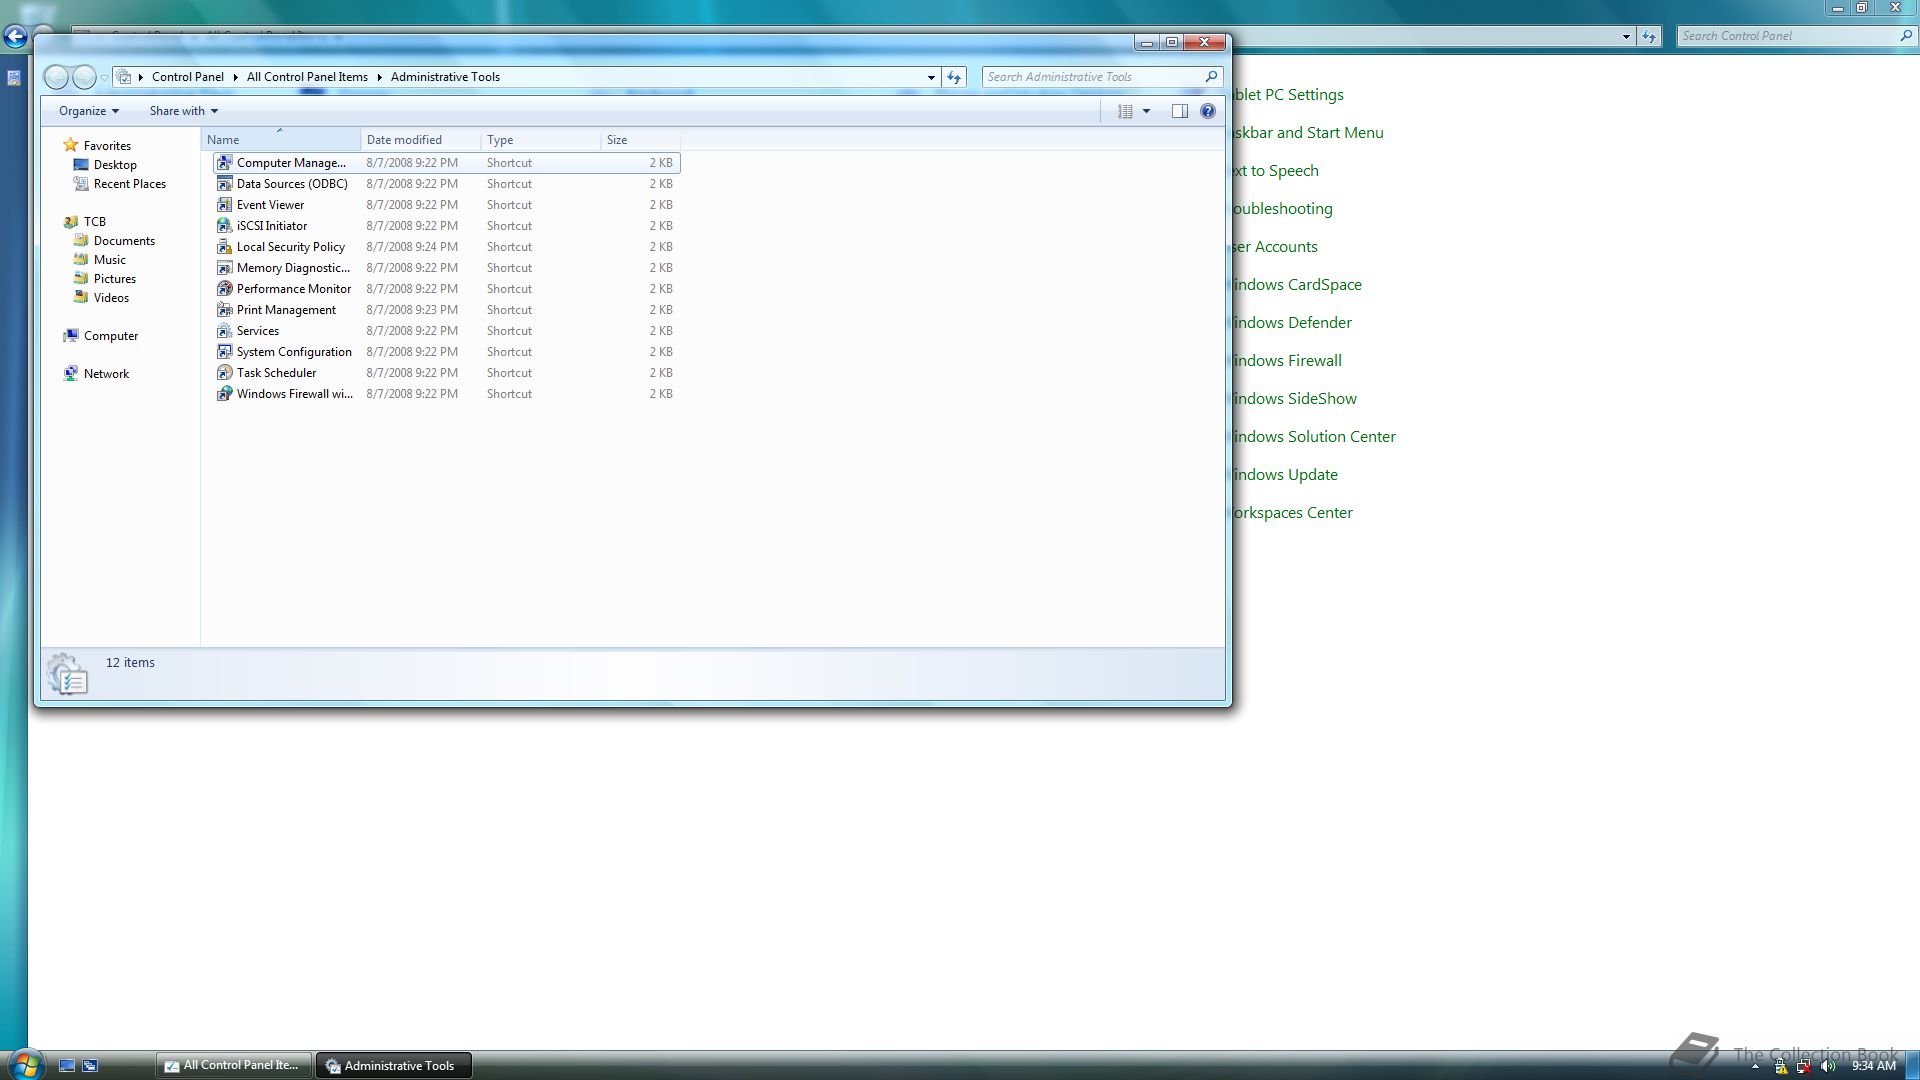The height and width of the screenshot is (1080, 1920).
Task: Open the address bar history dropdown
Action: click(931, 77)
